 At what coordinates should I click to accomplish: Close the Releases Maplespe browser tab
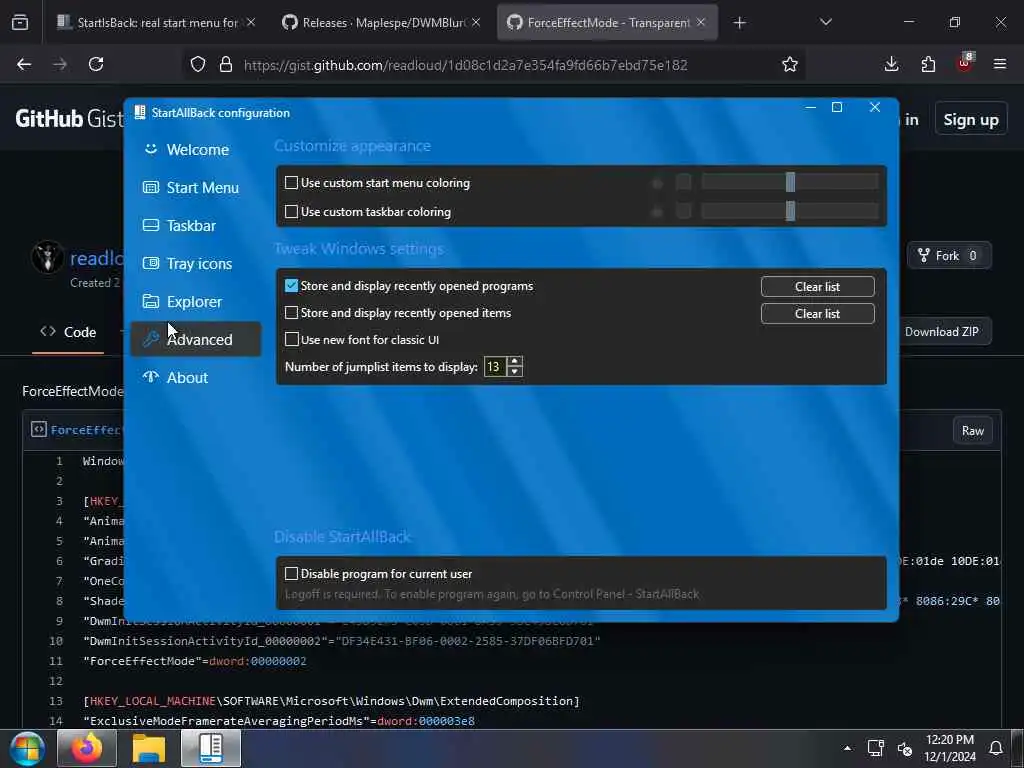(476, 23)
